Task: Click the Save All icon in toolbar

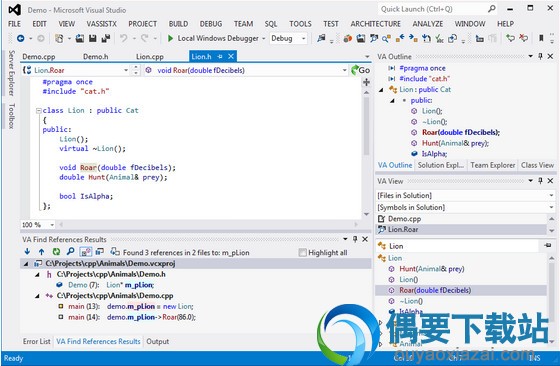Action: [x=106, y=38]
